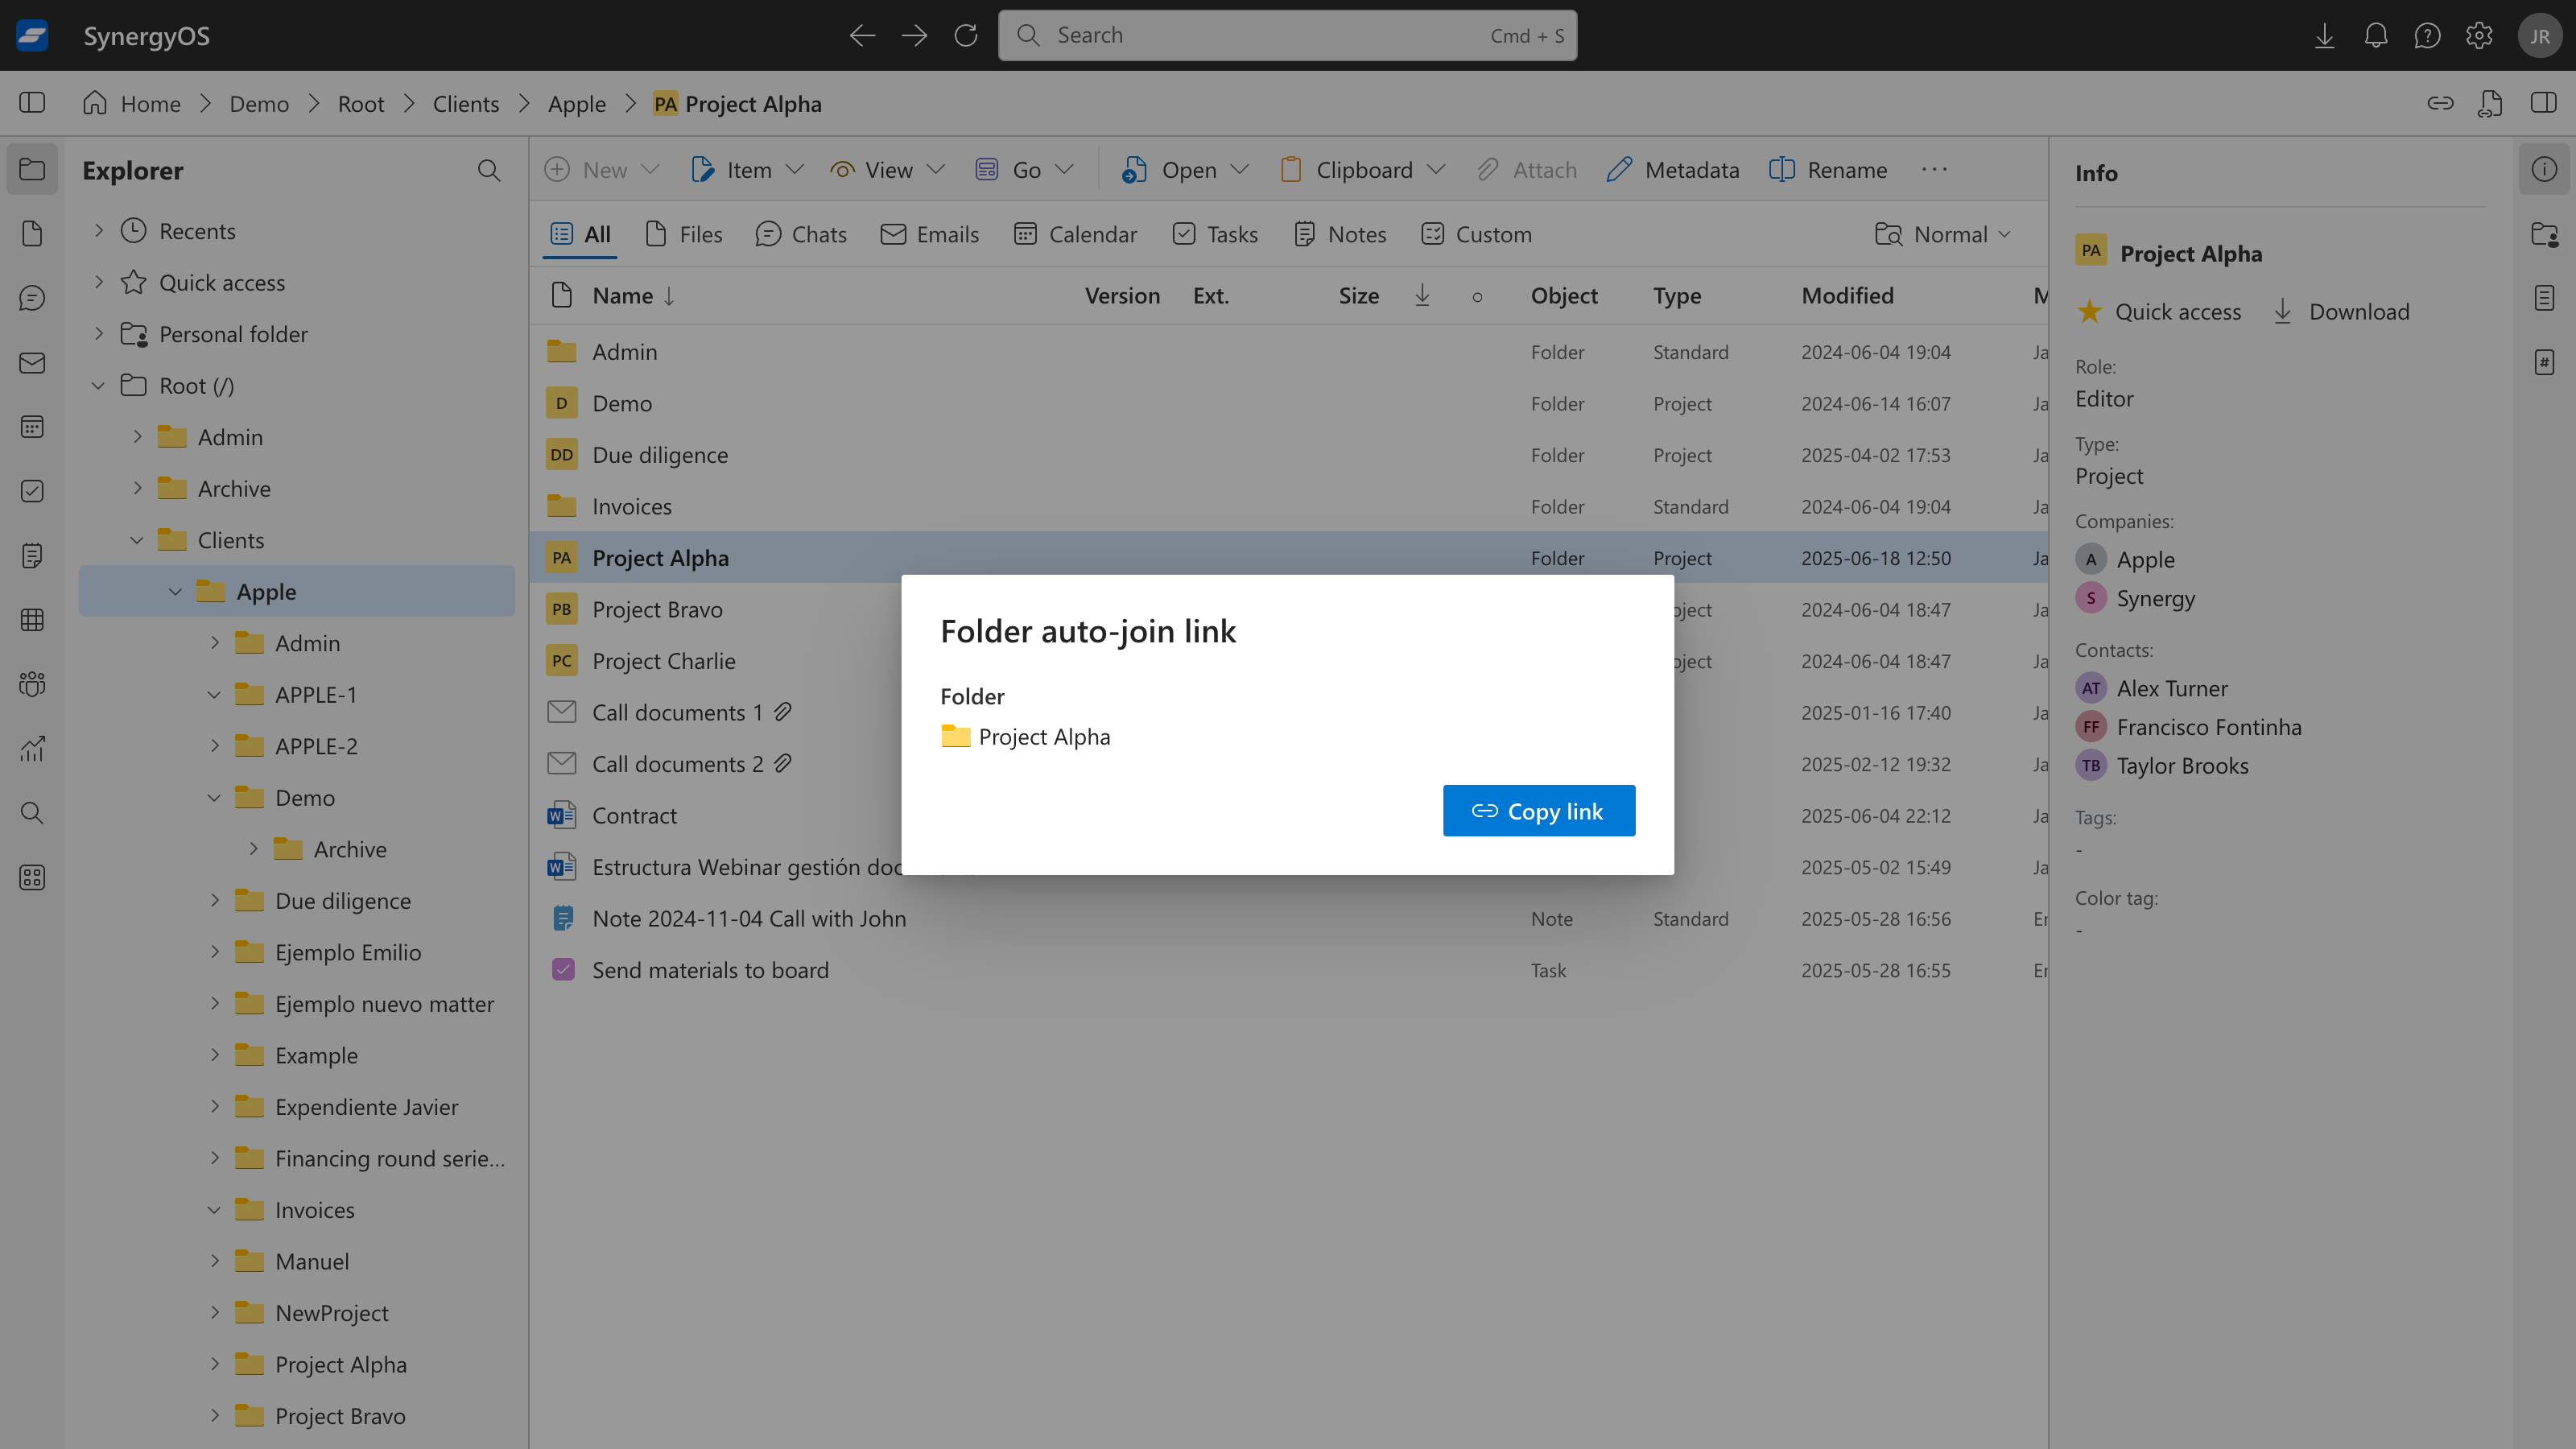Click the analytics chart sidebar icon
2576x1449 pixels.
point(32,749)
